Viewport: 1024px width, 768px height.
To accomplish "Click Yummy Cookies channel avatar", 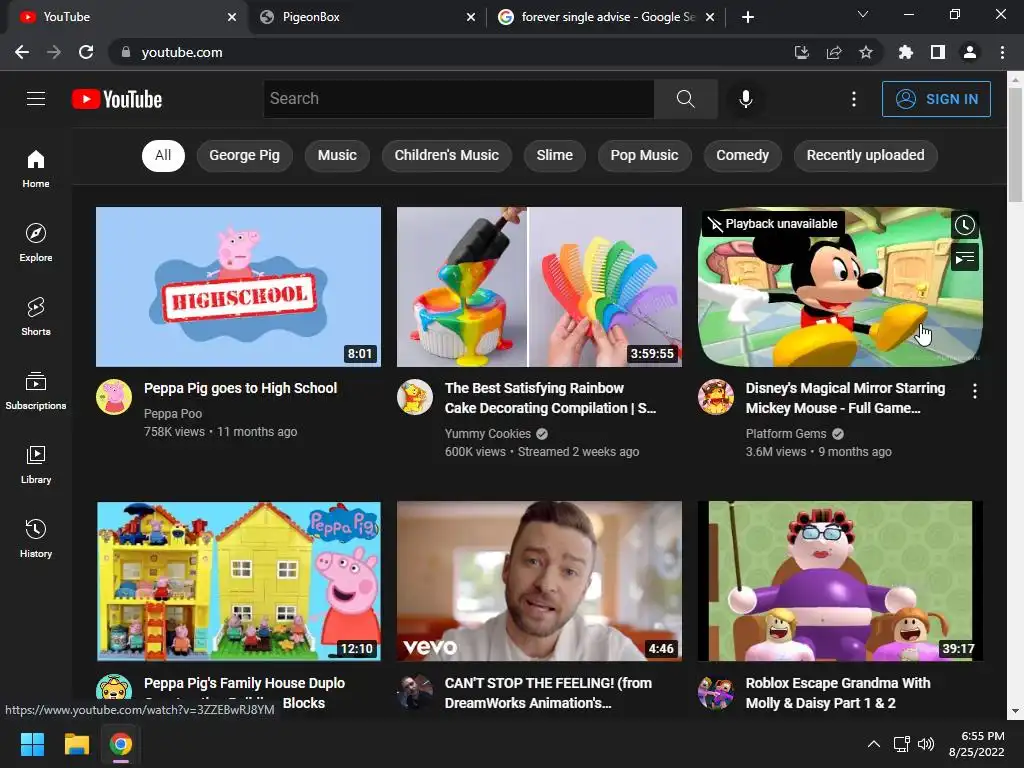I will (x=415, y=397).
